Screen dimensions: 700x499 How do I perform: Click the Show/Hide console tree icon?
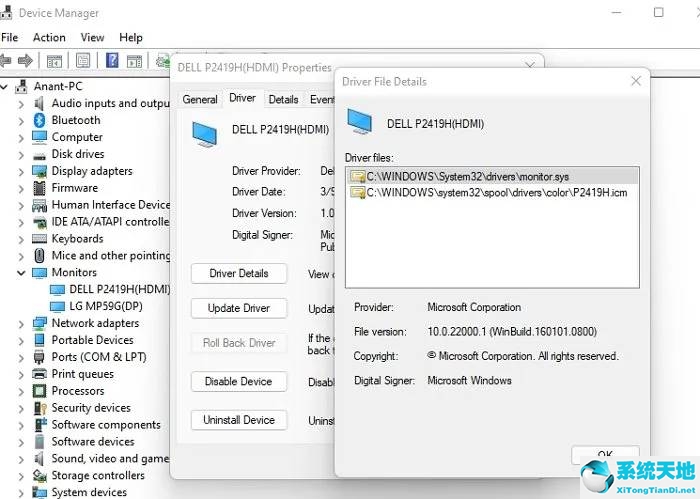click(x=54, y=61)
